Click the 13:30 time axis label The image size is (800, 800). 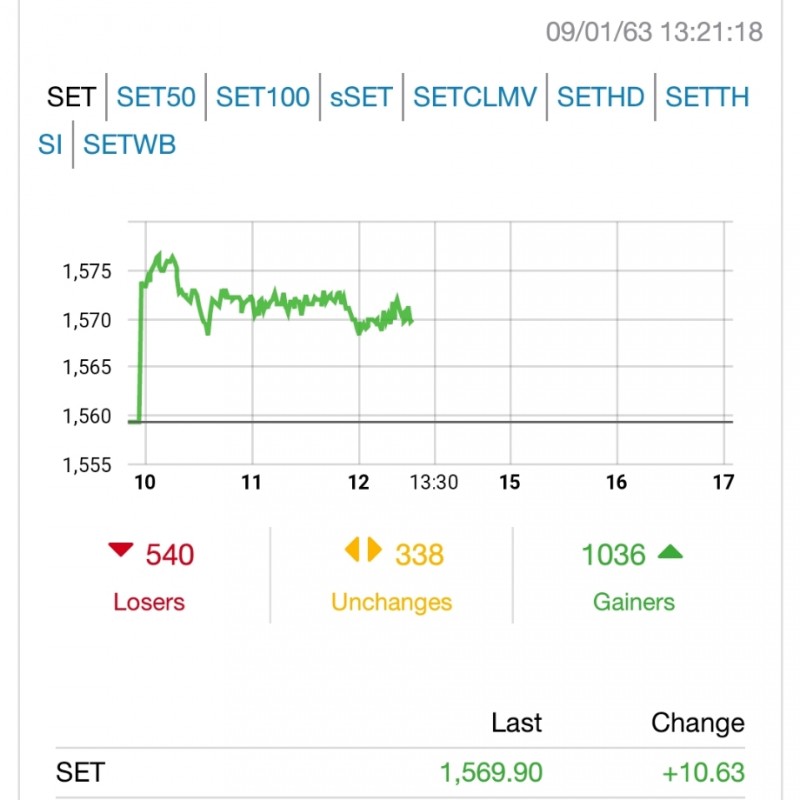[x=434, y=482]
